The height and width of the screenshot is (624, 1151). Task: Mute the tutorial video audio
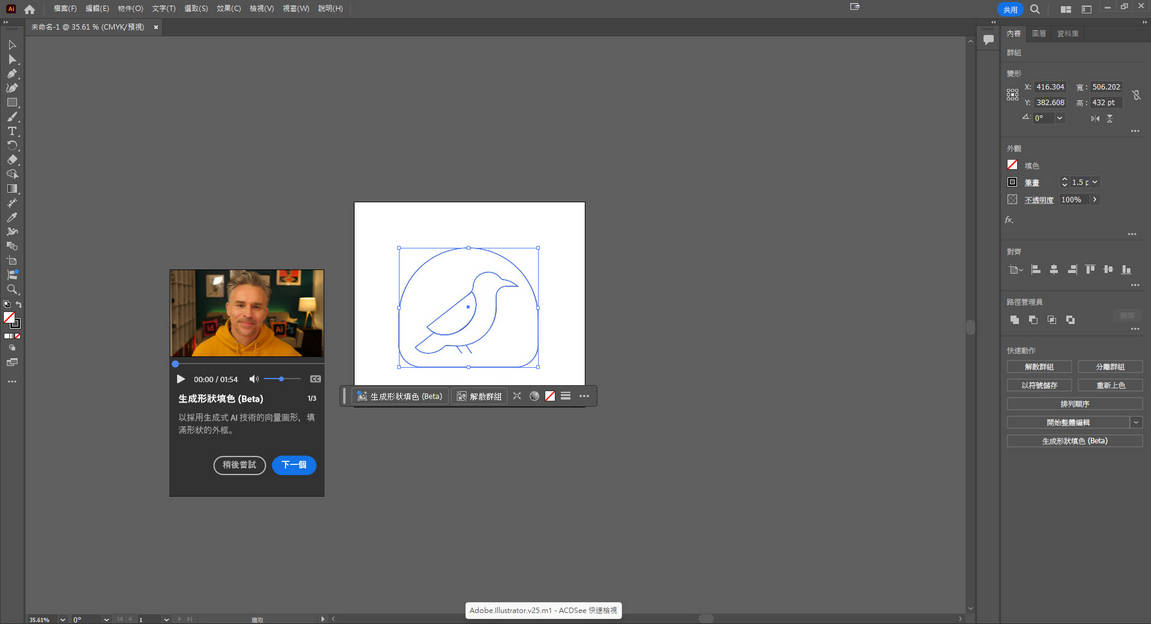coord(252,379)
